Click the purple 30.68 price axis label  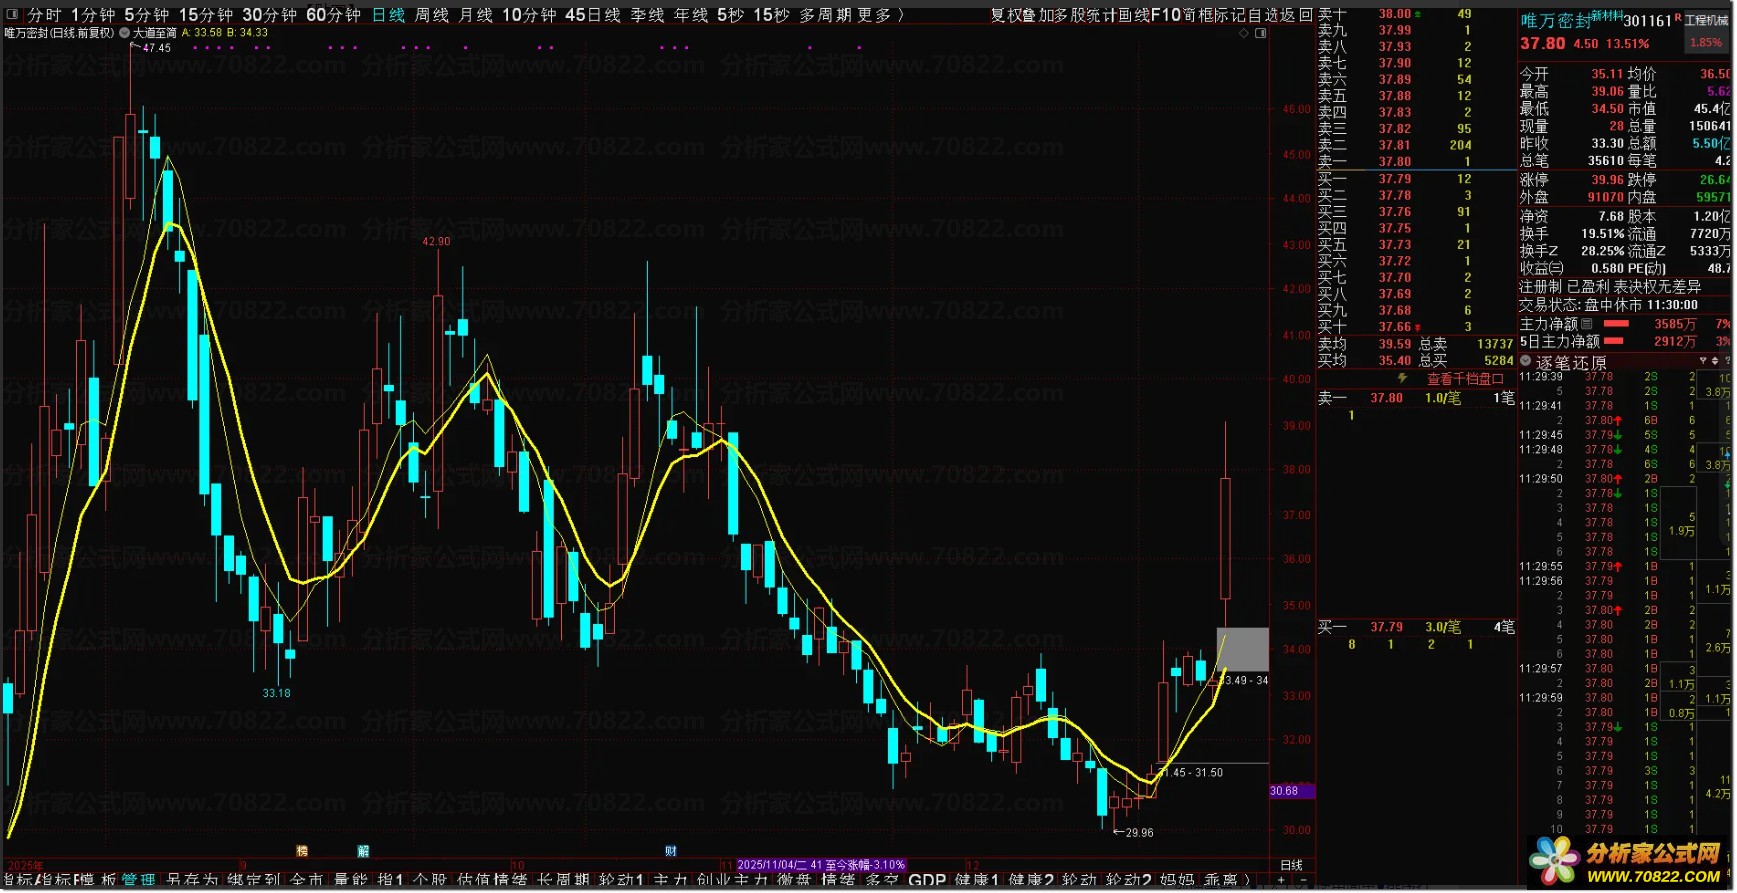1285,791
